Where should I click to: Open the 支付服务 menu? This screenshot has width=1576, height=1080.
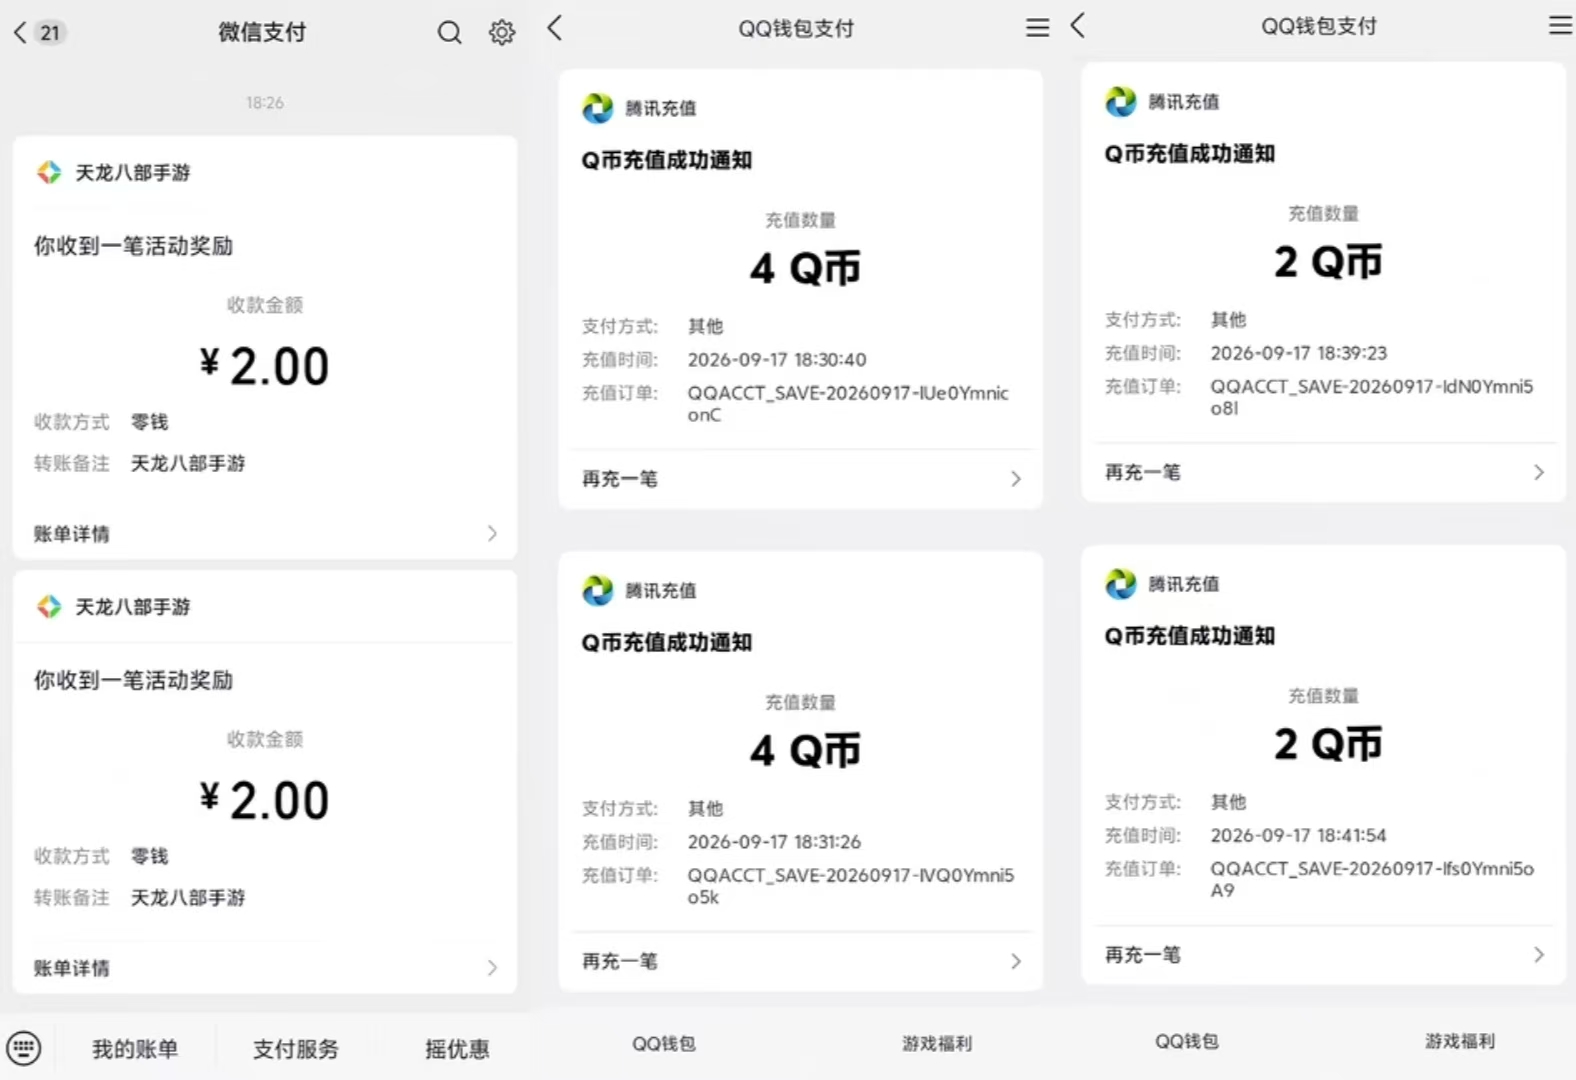coord(296,1049)
